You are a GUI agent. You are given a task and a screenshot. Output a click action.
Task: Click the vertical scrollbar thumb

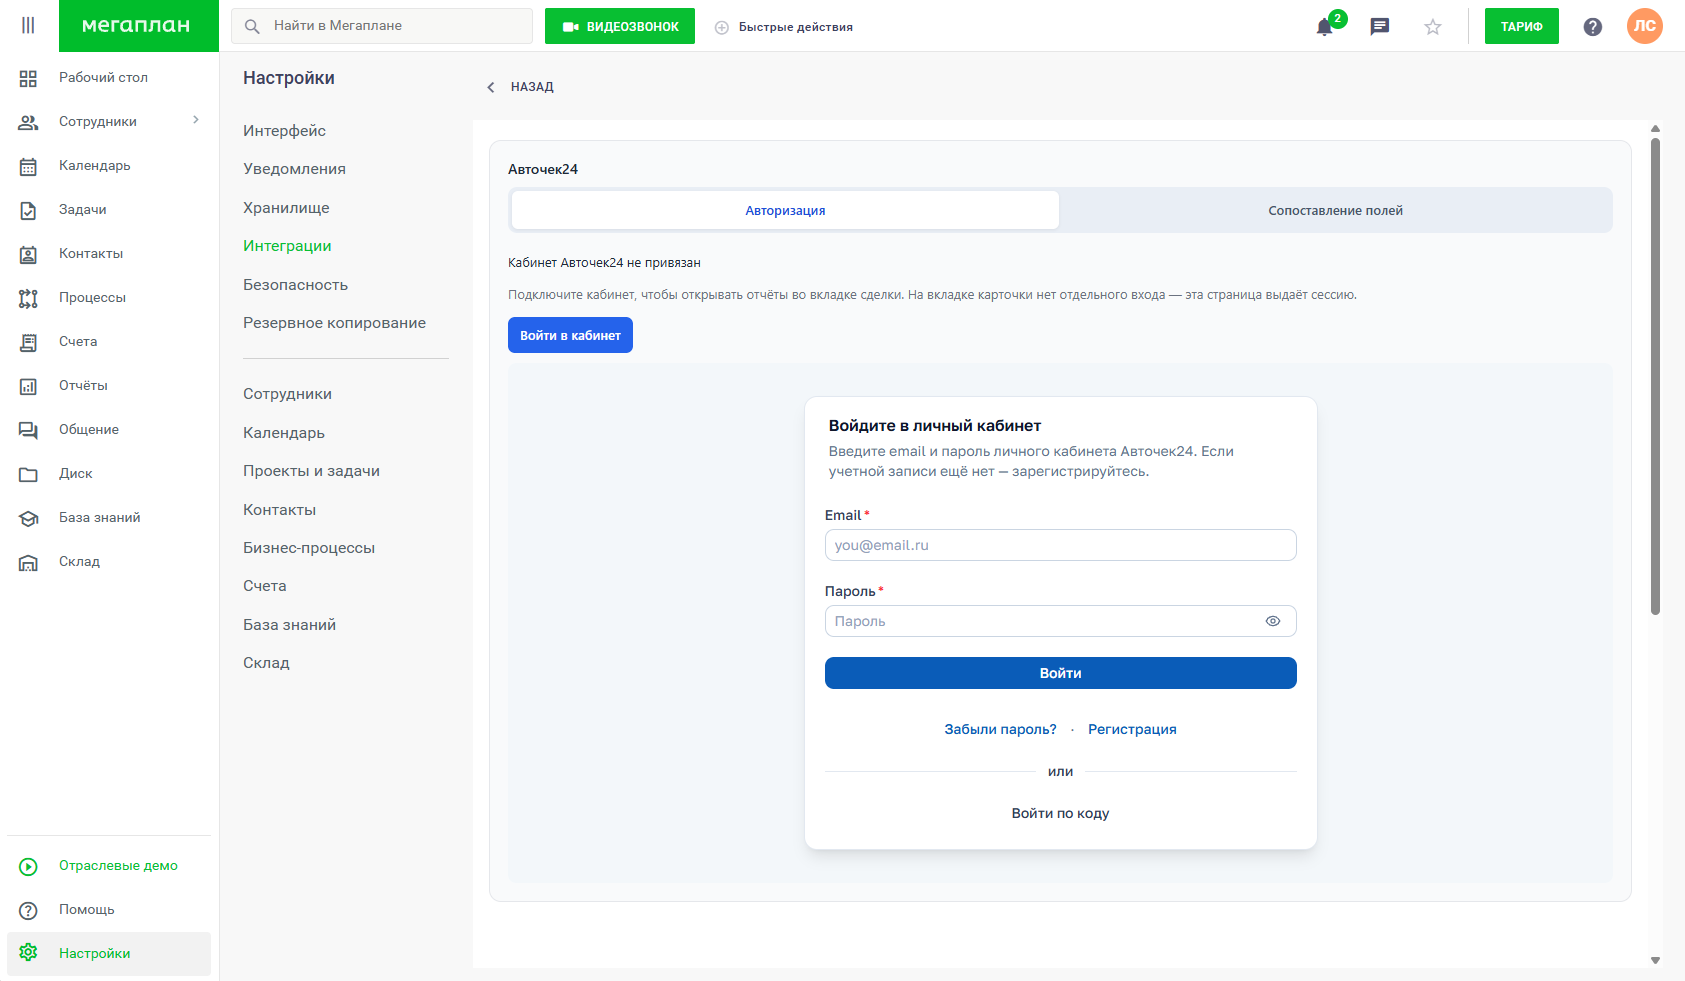(1655, 377)
